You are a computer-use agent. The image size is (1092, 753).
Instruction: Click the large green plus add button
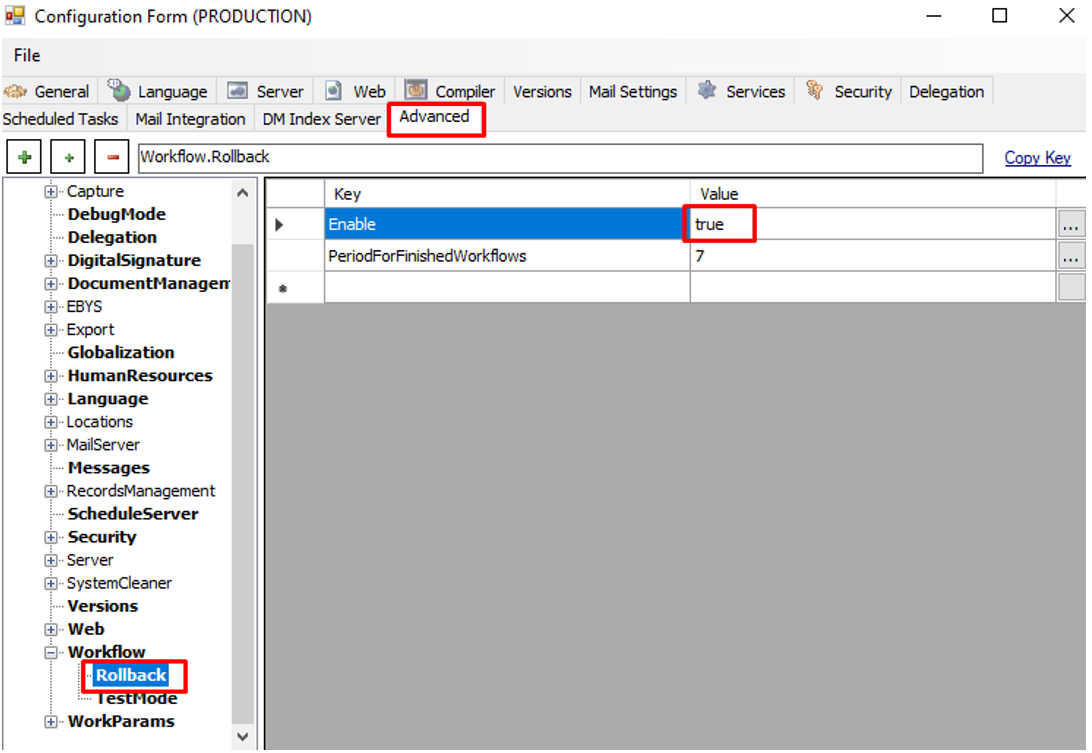(24, 157)
